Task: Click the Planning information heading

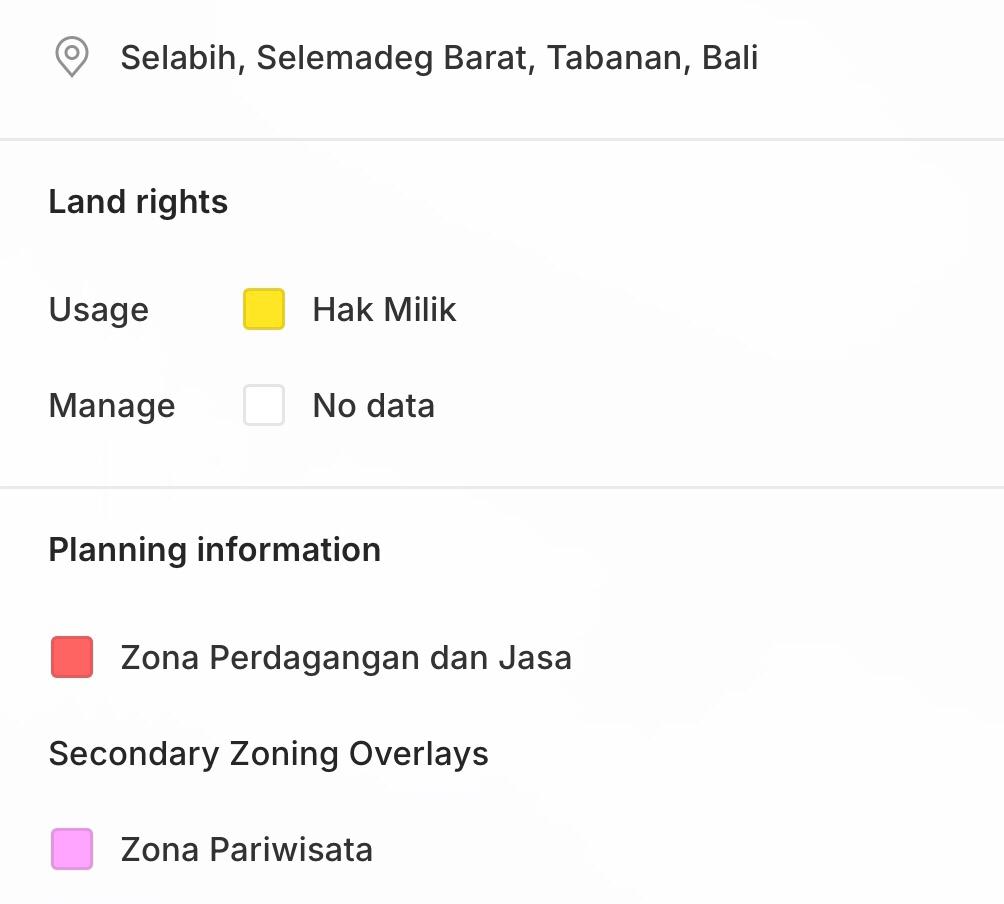Action: click(214, 550)
